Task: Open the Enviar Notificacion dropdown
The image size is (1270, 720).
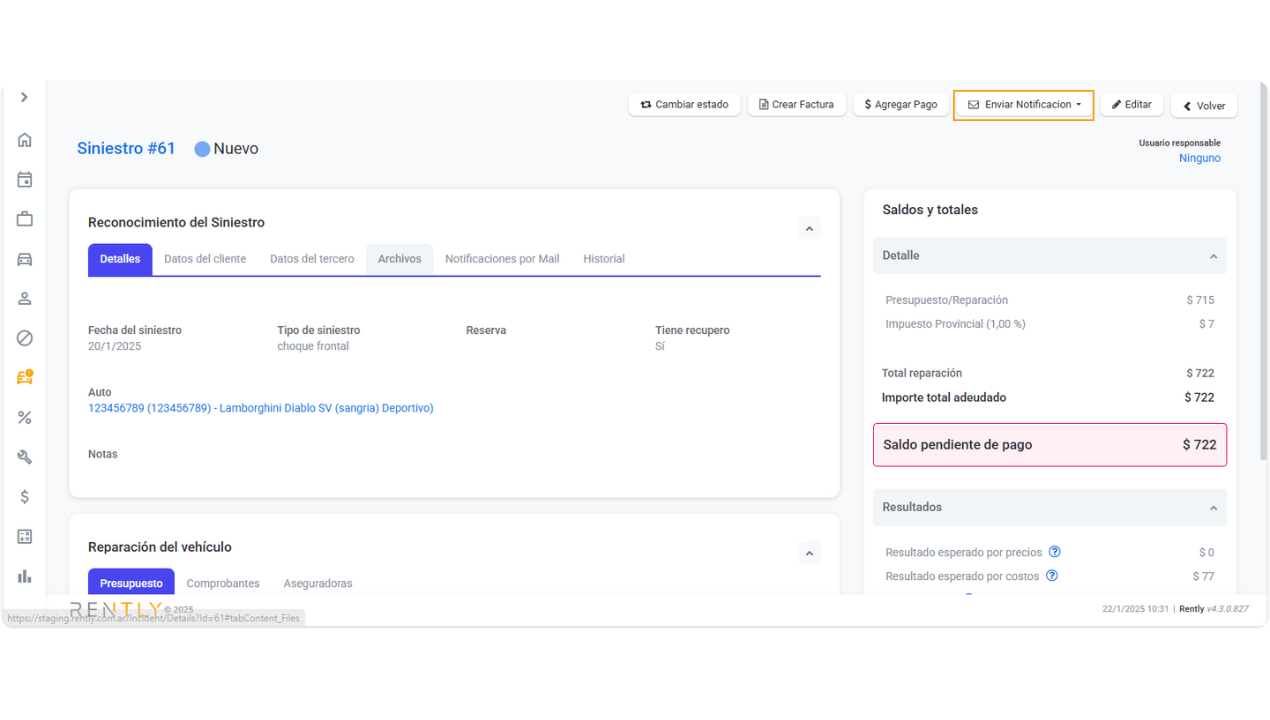Action: (1023, 105)
